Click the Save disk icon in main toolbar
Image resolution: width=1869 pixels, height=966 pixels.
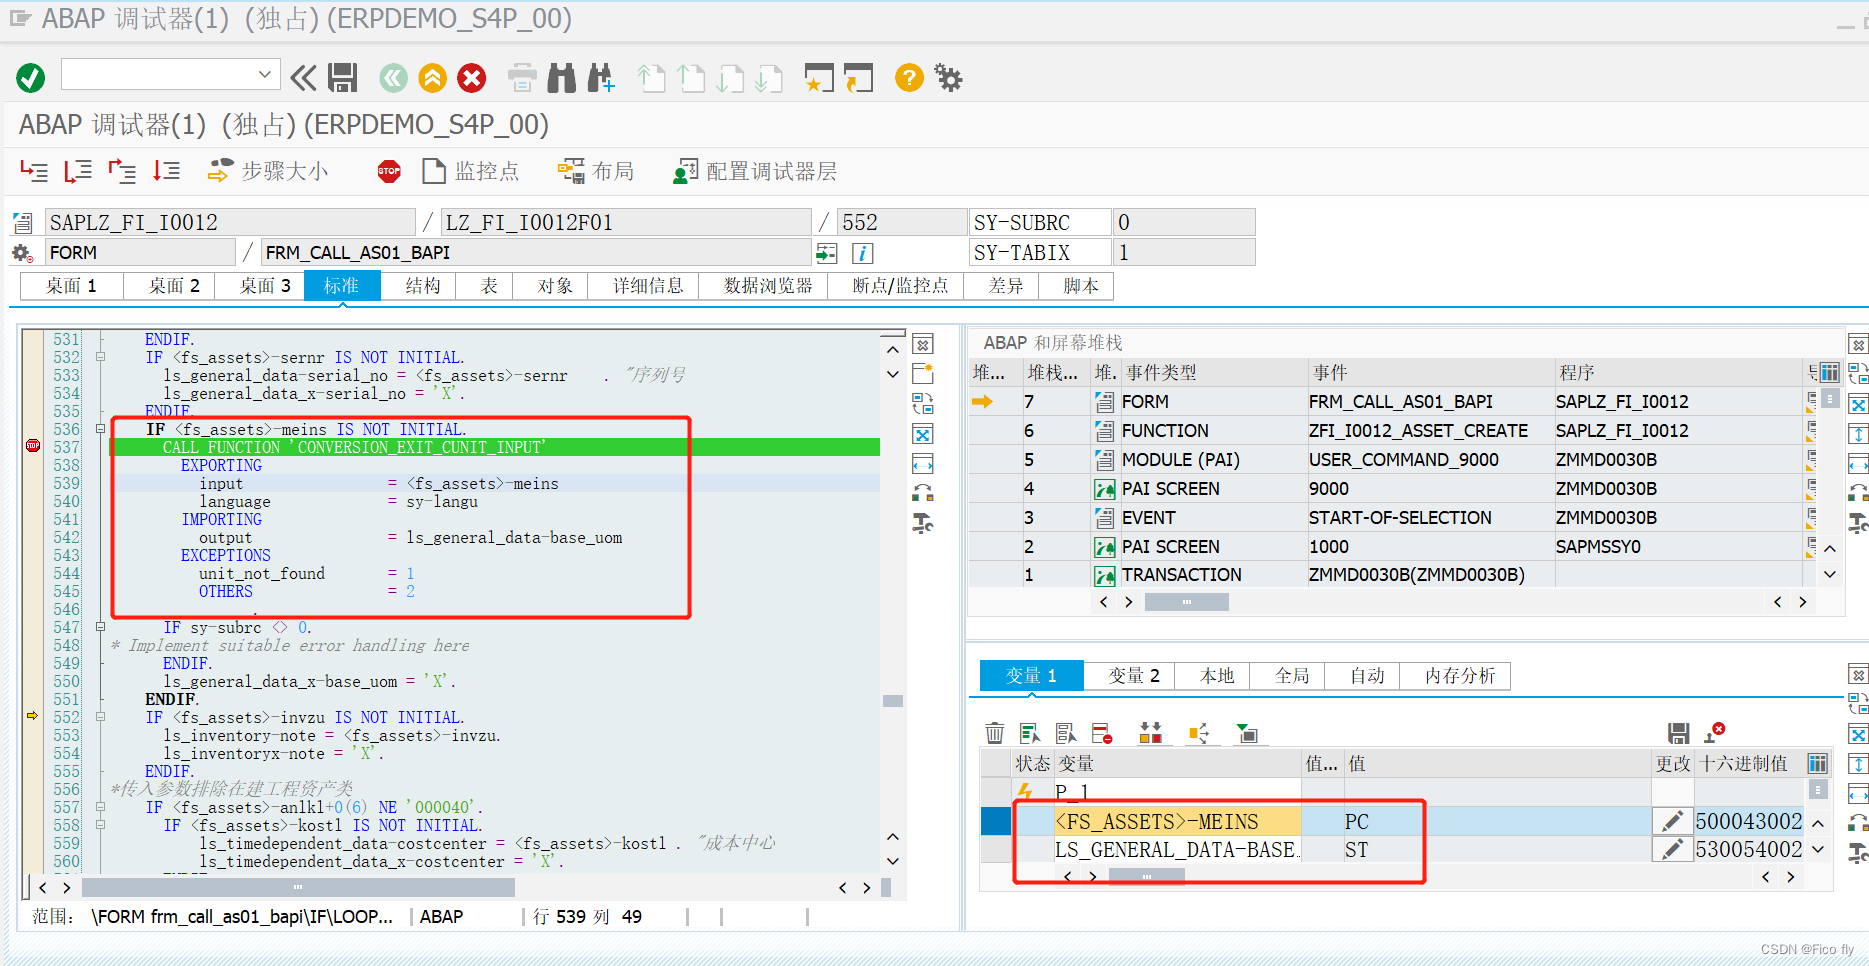pos(344,77)
